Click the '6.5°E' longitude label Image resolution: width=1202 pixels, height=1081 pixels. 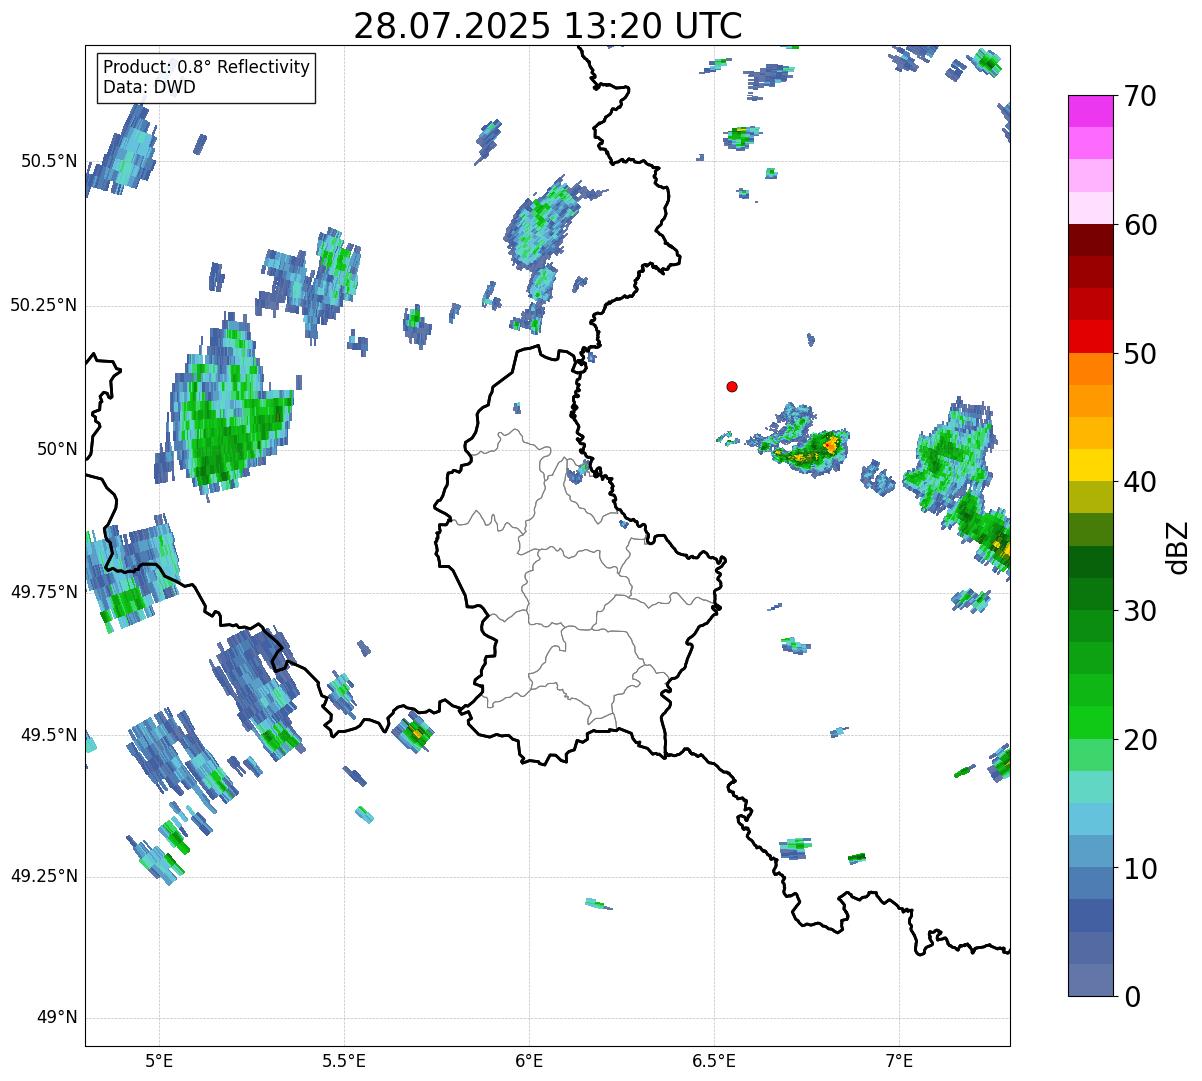pos(714,1060)
